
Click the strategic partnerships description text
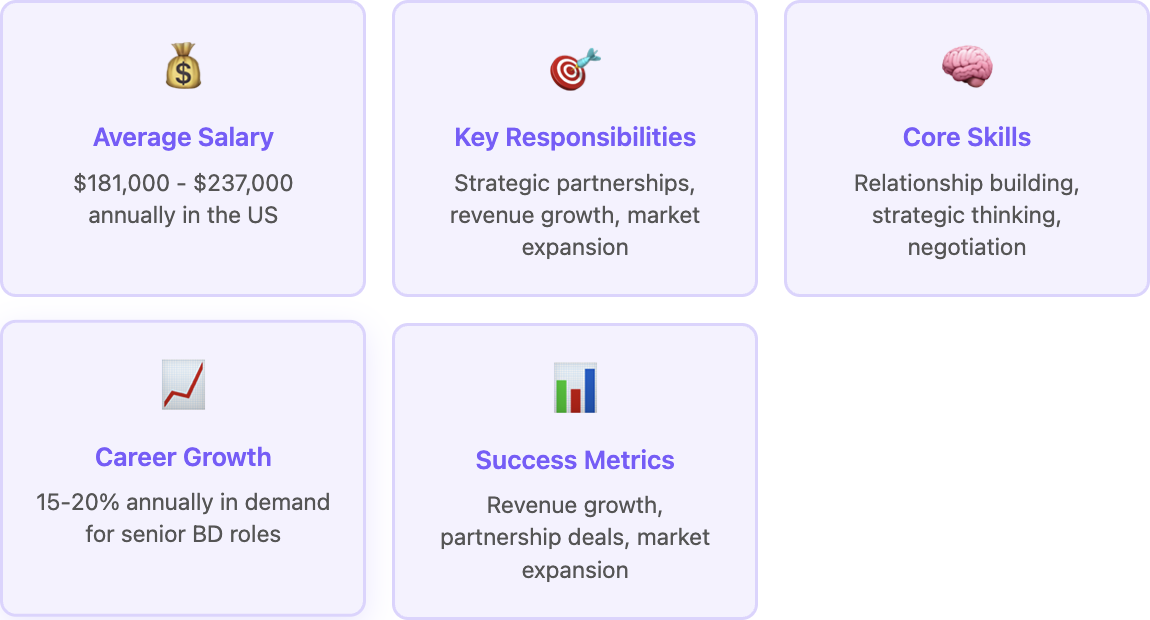click(575, 215)
